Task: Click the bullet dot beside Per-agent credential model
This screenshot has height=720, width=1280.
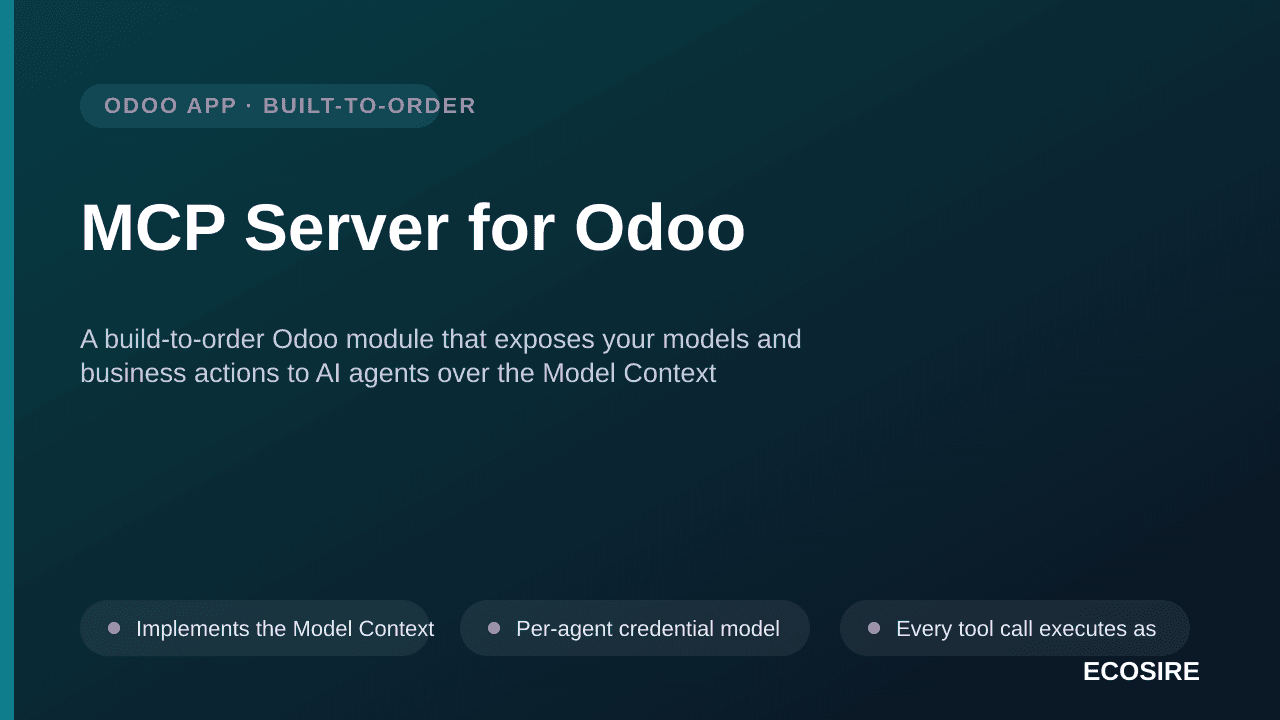Action: pyautogui.click(x=494, y=628)
